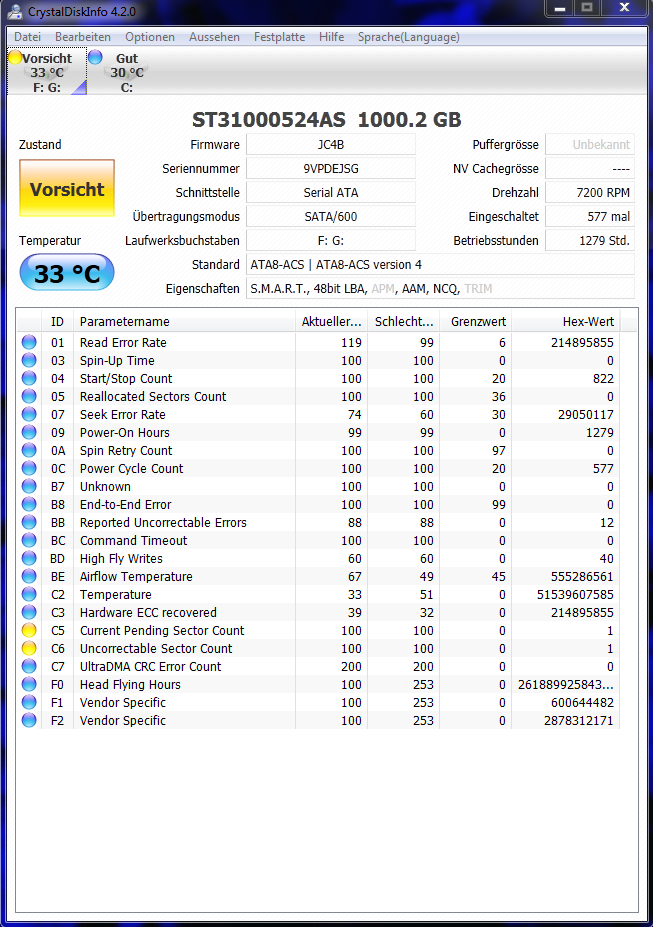Click the Eingeschaltet field 577 mal
Screen dimensions: 653x927
[590, 216]
